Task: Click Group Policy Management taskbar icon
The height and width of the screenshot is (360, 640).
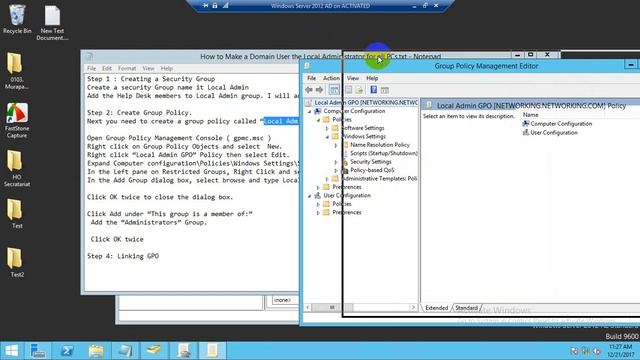Action: [x=183, y=351]
